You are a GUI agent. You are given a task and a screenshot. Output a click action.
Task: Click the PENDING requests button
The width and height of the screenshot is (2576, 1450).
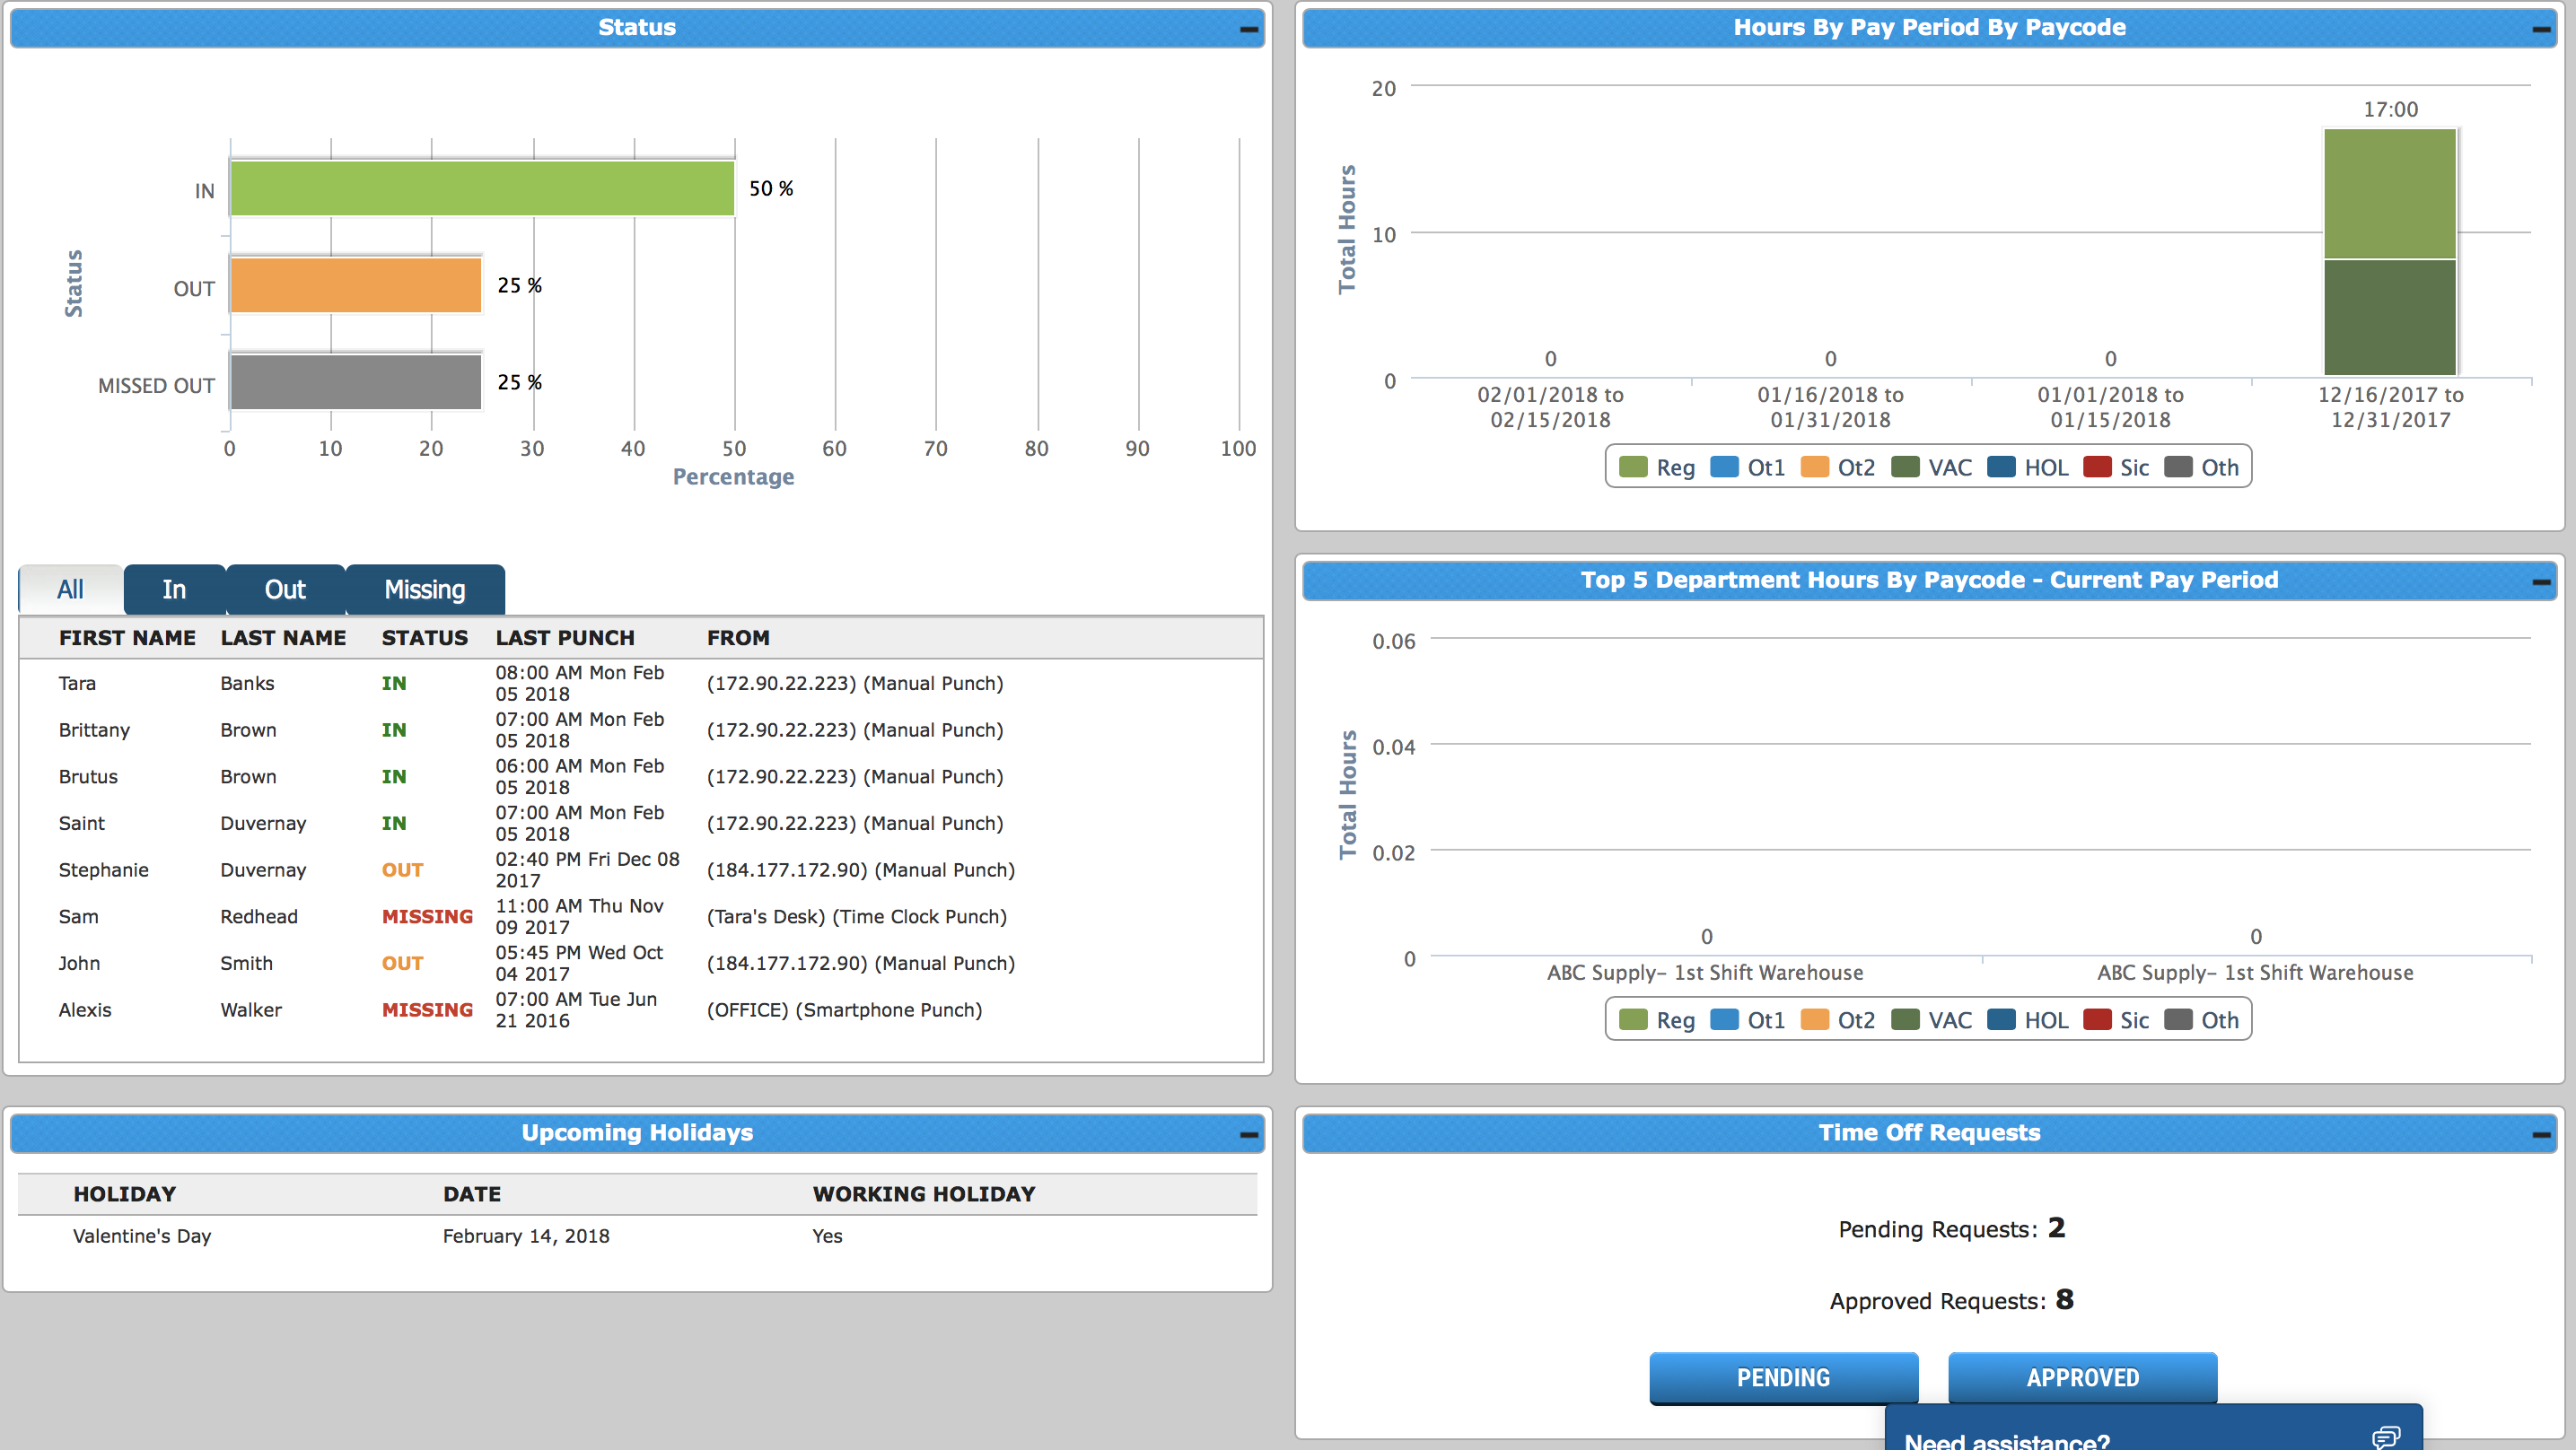tap(1783, 1378)
